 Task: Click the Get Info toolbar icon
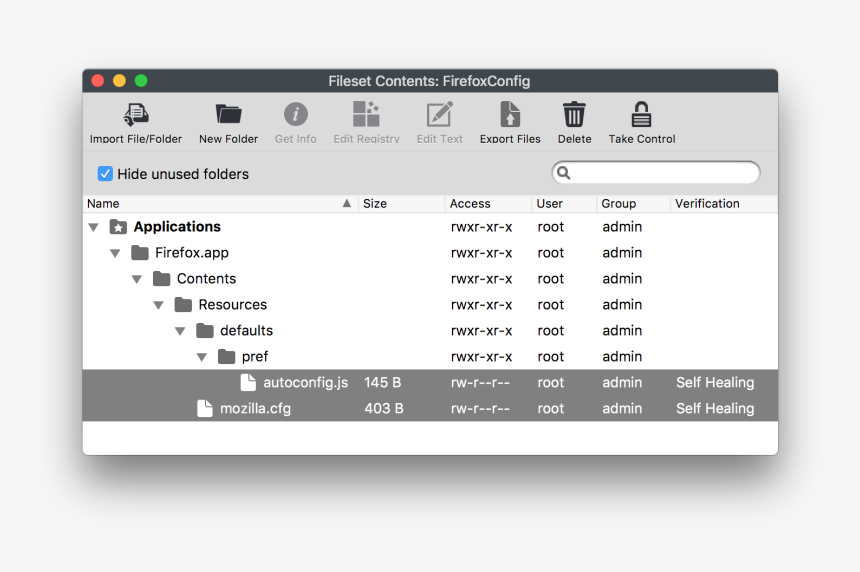click(296, 114)
